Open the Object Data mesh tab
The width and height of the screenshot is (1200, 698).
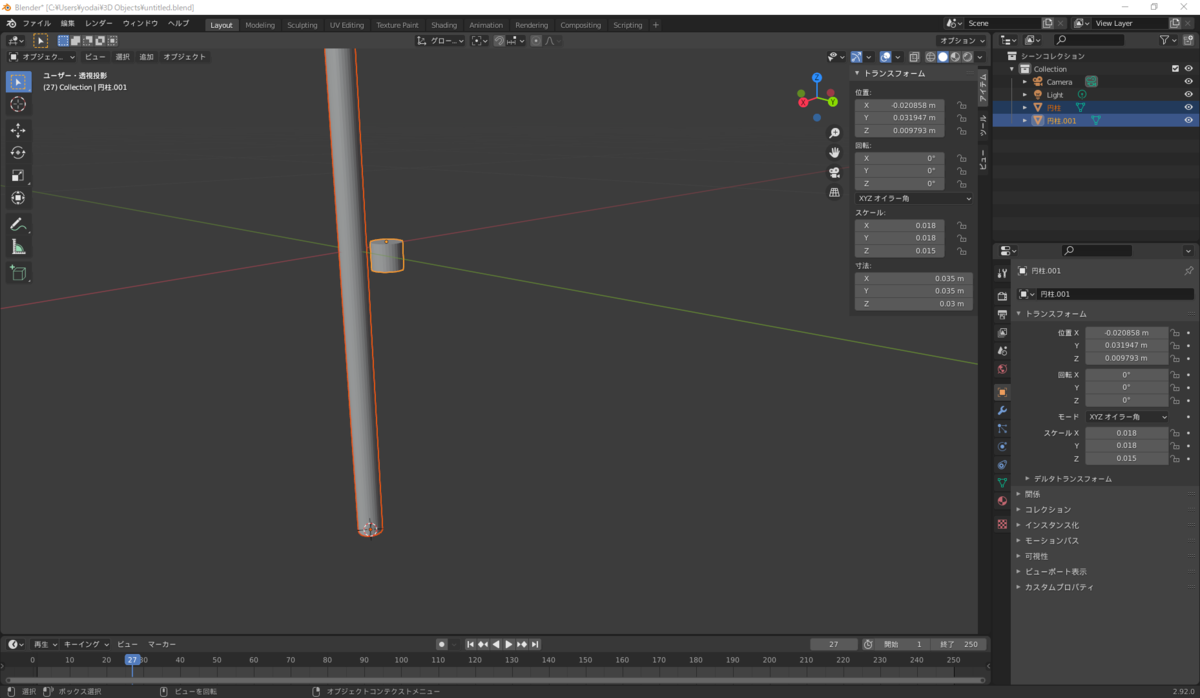click(x=1002, y=482)
